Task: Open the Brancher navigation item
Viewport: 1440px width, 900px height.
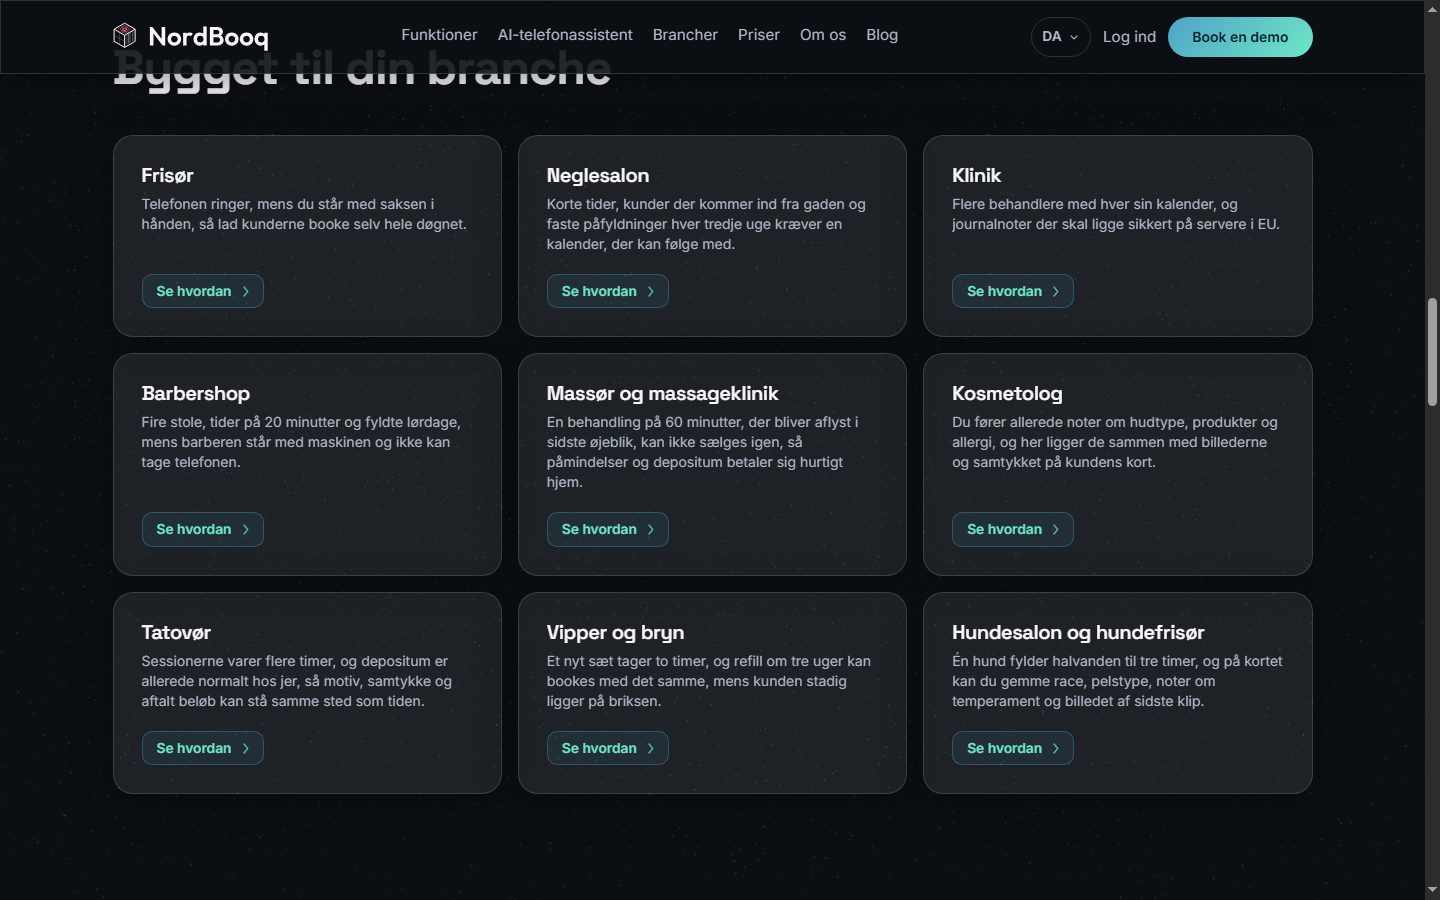Action: pyautogui.click(x=685, y=35)
